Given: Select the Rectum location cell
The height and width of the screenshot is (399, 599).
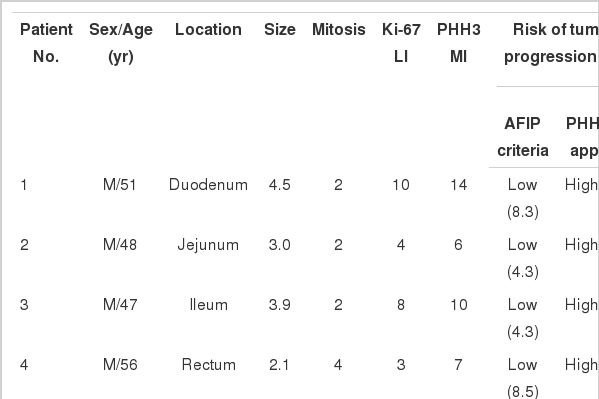Looking at the screenshot, I should [x=209, y=365].
